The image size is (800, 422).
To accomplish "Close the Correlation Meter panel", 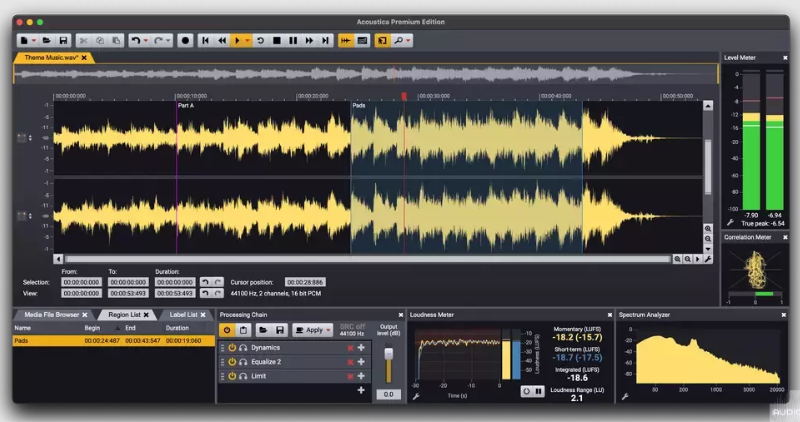I will tap(785, 237).
